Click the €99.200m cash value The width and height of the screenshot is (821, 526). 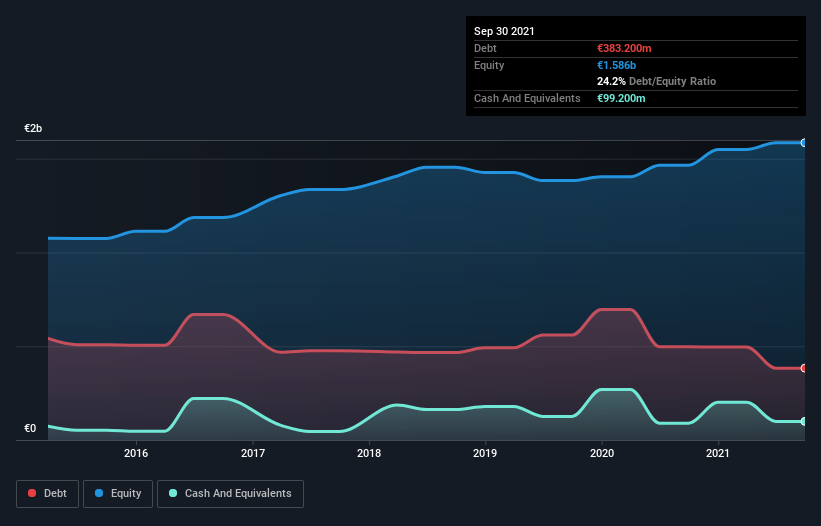pyautogui.click(x=621, y=98)
